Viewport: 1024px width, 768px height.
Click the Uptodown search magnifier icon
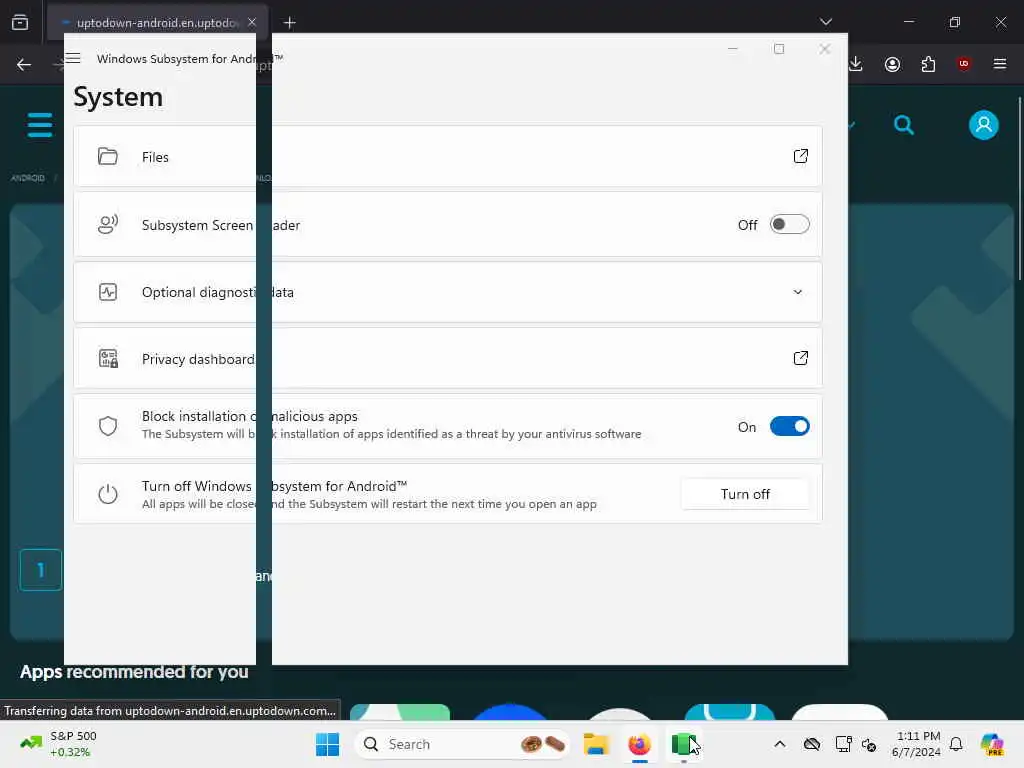point(904,125)
